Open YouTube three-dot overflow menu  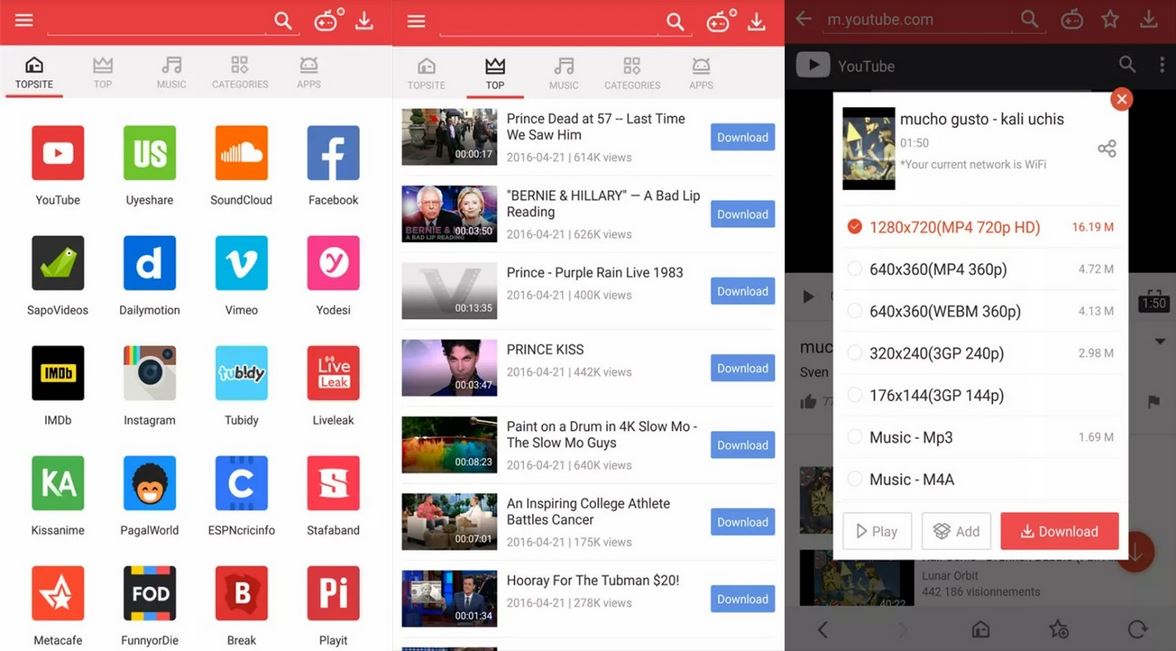1162,64
